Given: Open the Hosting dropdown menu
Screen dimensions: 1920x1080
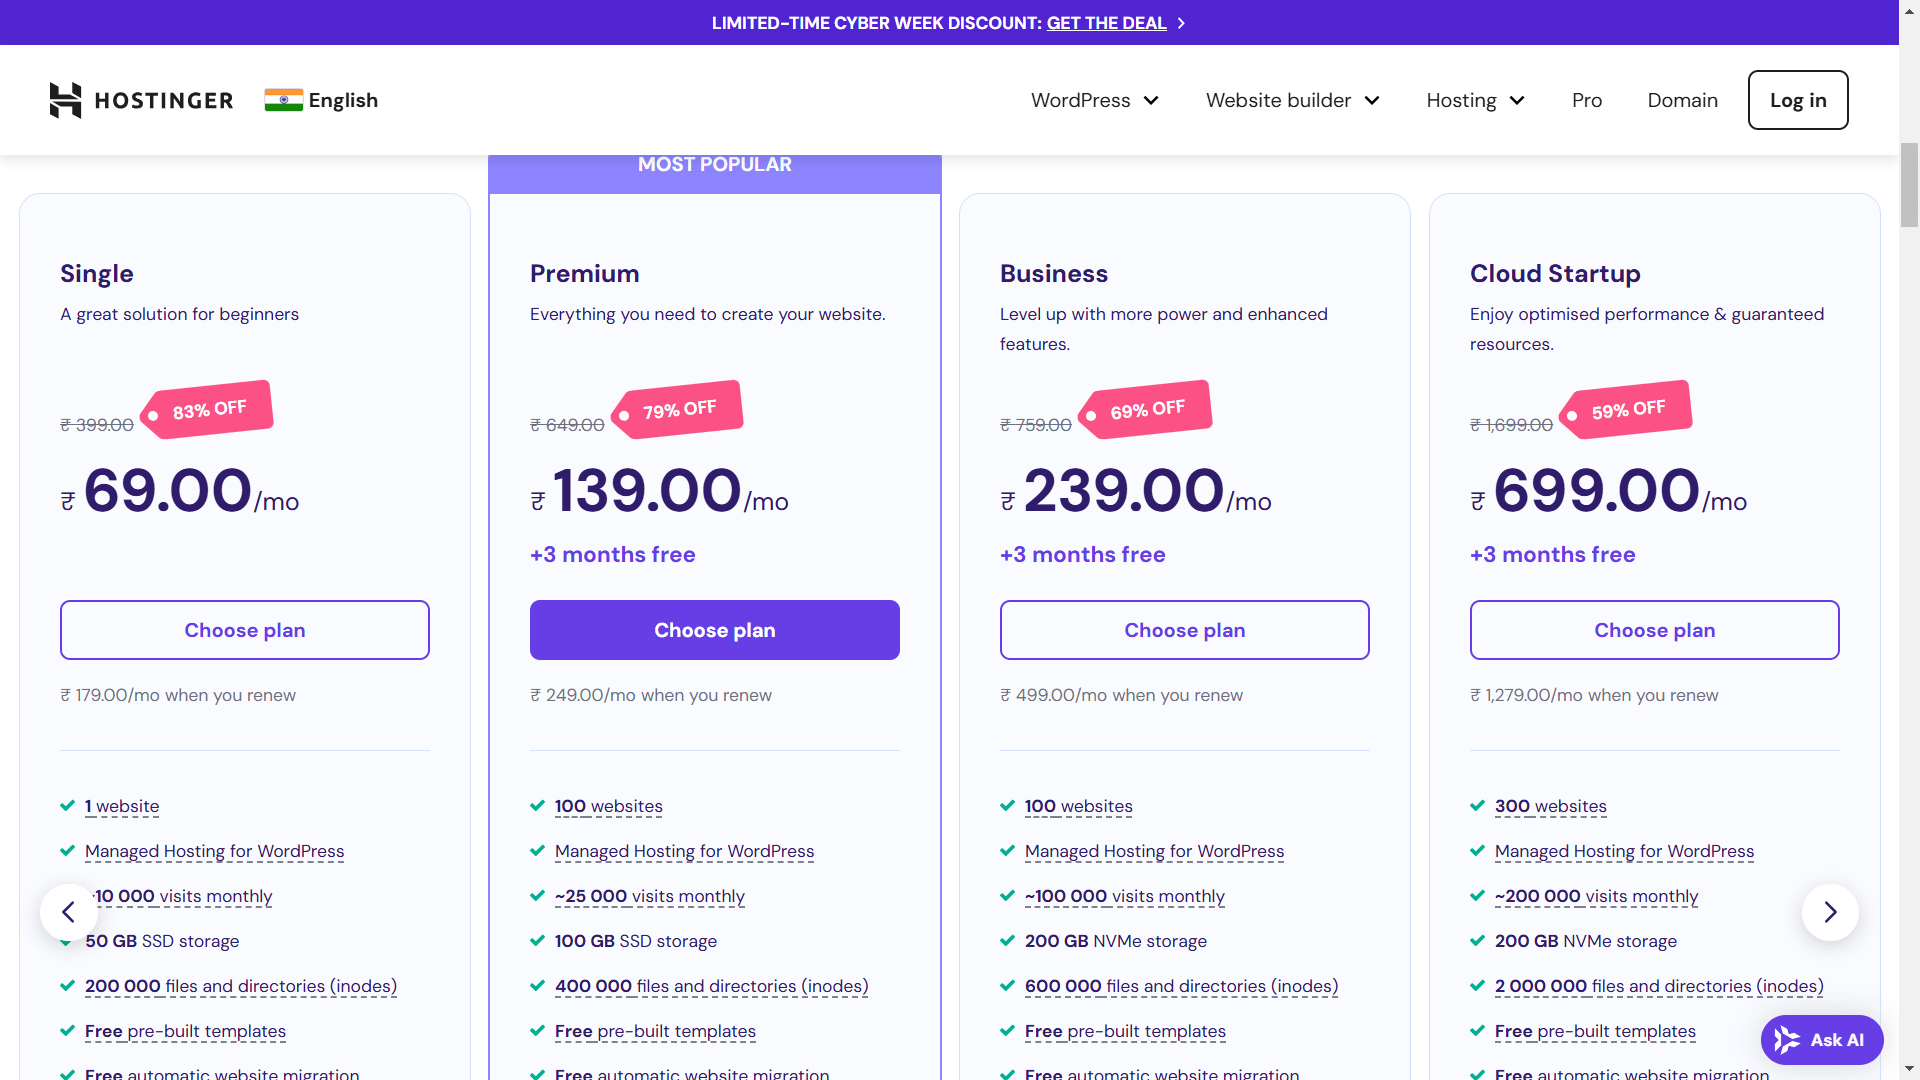Looking at the screenshot, I should click(1475, 100).
